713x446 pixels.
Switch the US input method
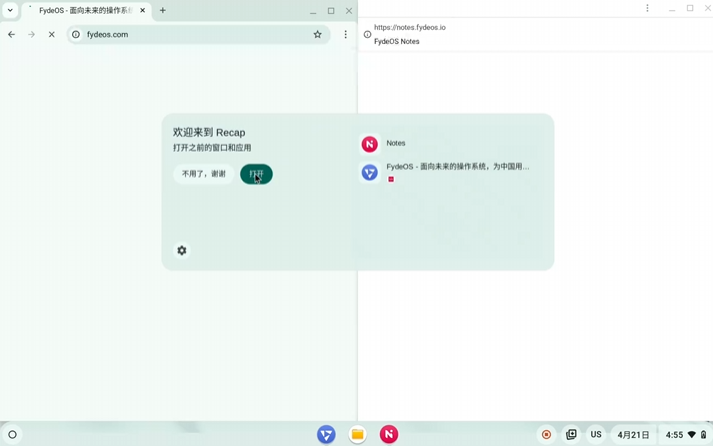(596, 435)
